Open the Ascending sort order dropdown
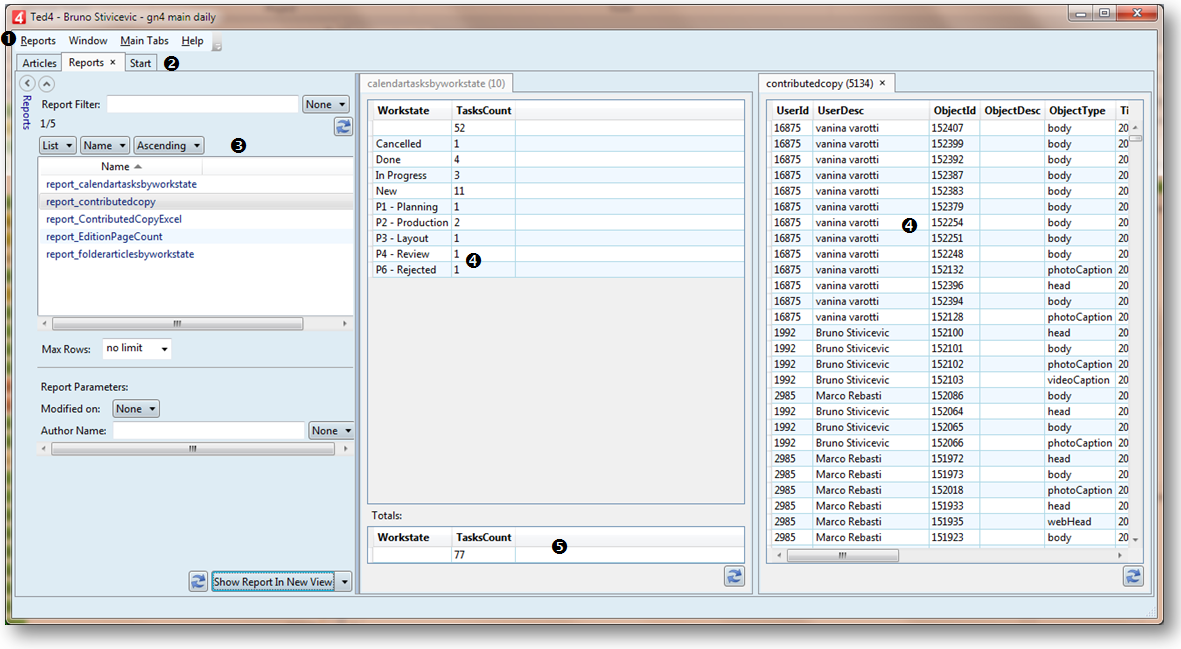The width and height of the screenshot is (1181, 649). click(169, 145)
